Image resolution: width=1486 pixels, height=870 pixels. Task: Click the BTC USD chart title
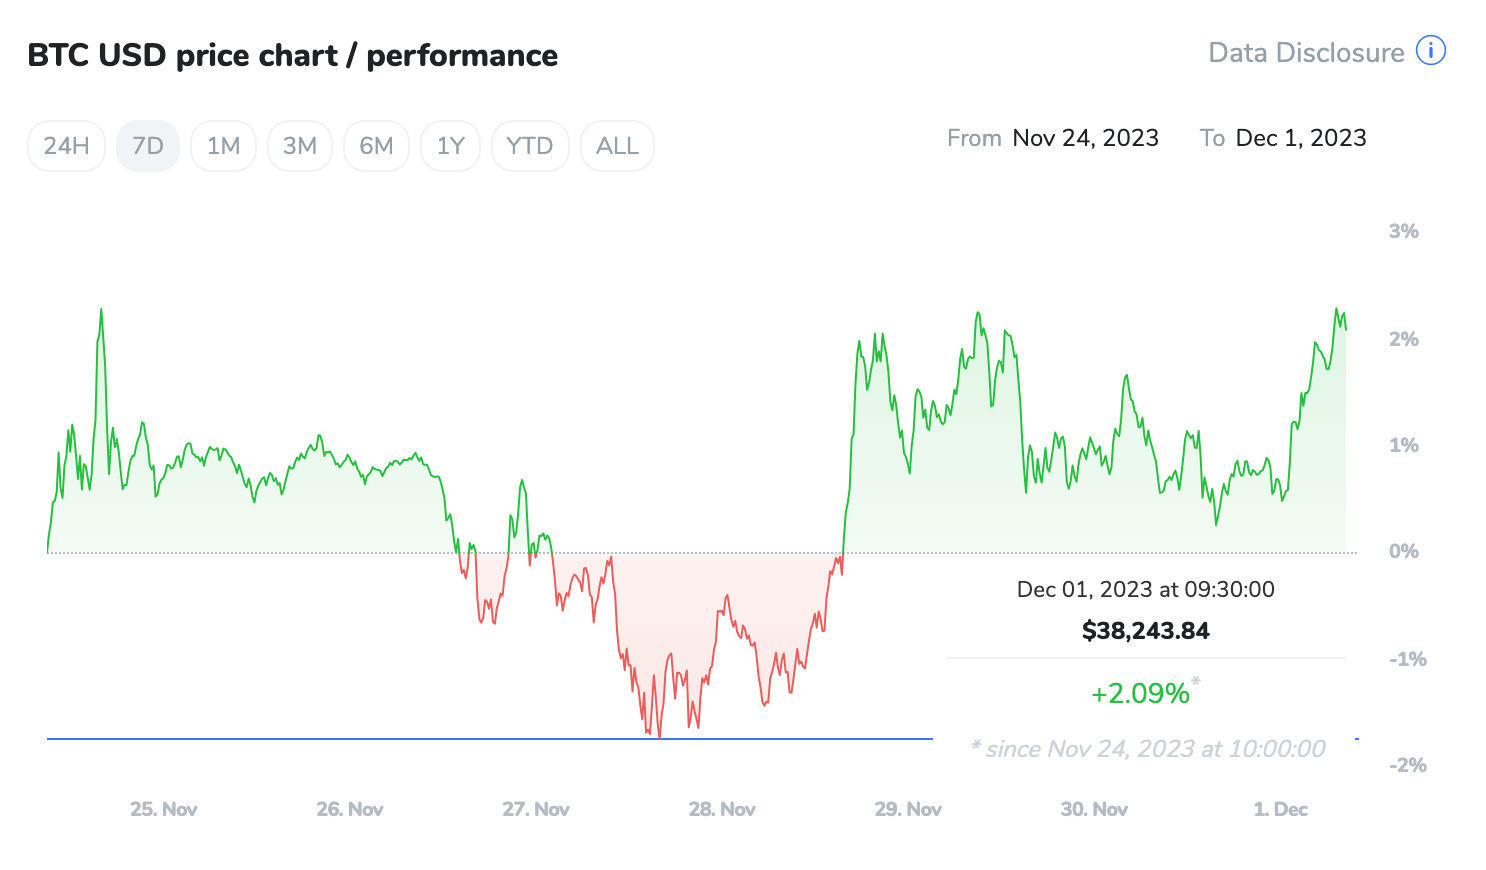click(x=292, y=55)
